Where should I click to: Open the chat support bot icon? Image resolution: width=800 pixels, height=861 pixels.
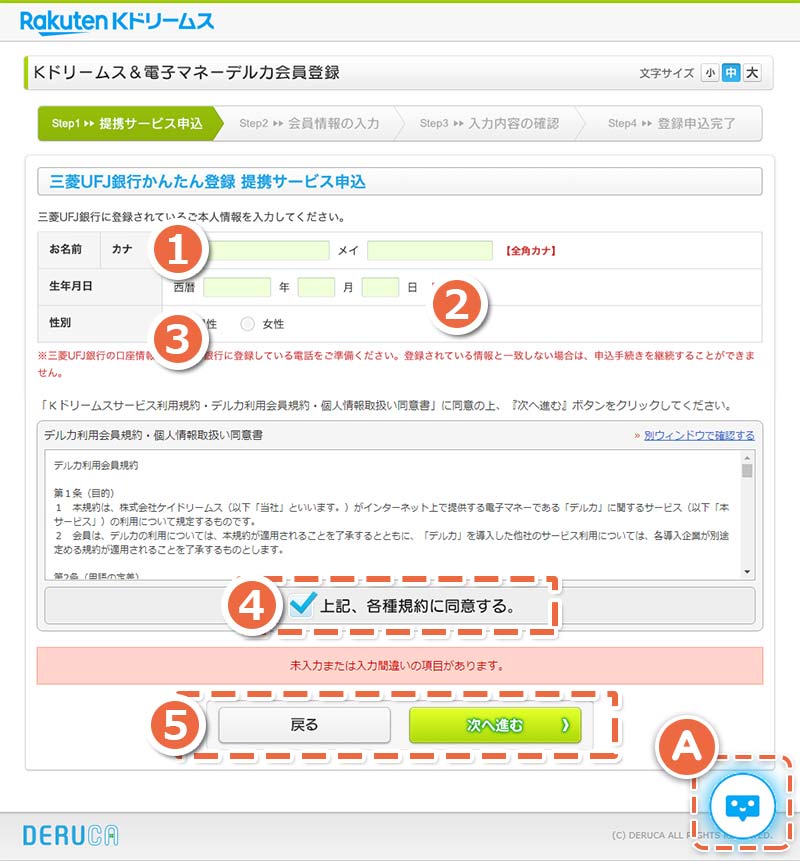click(742, 806)
